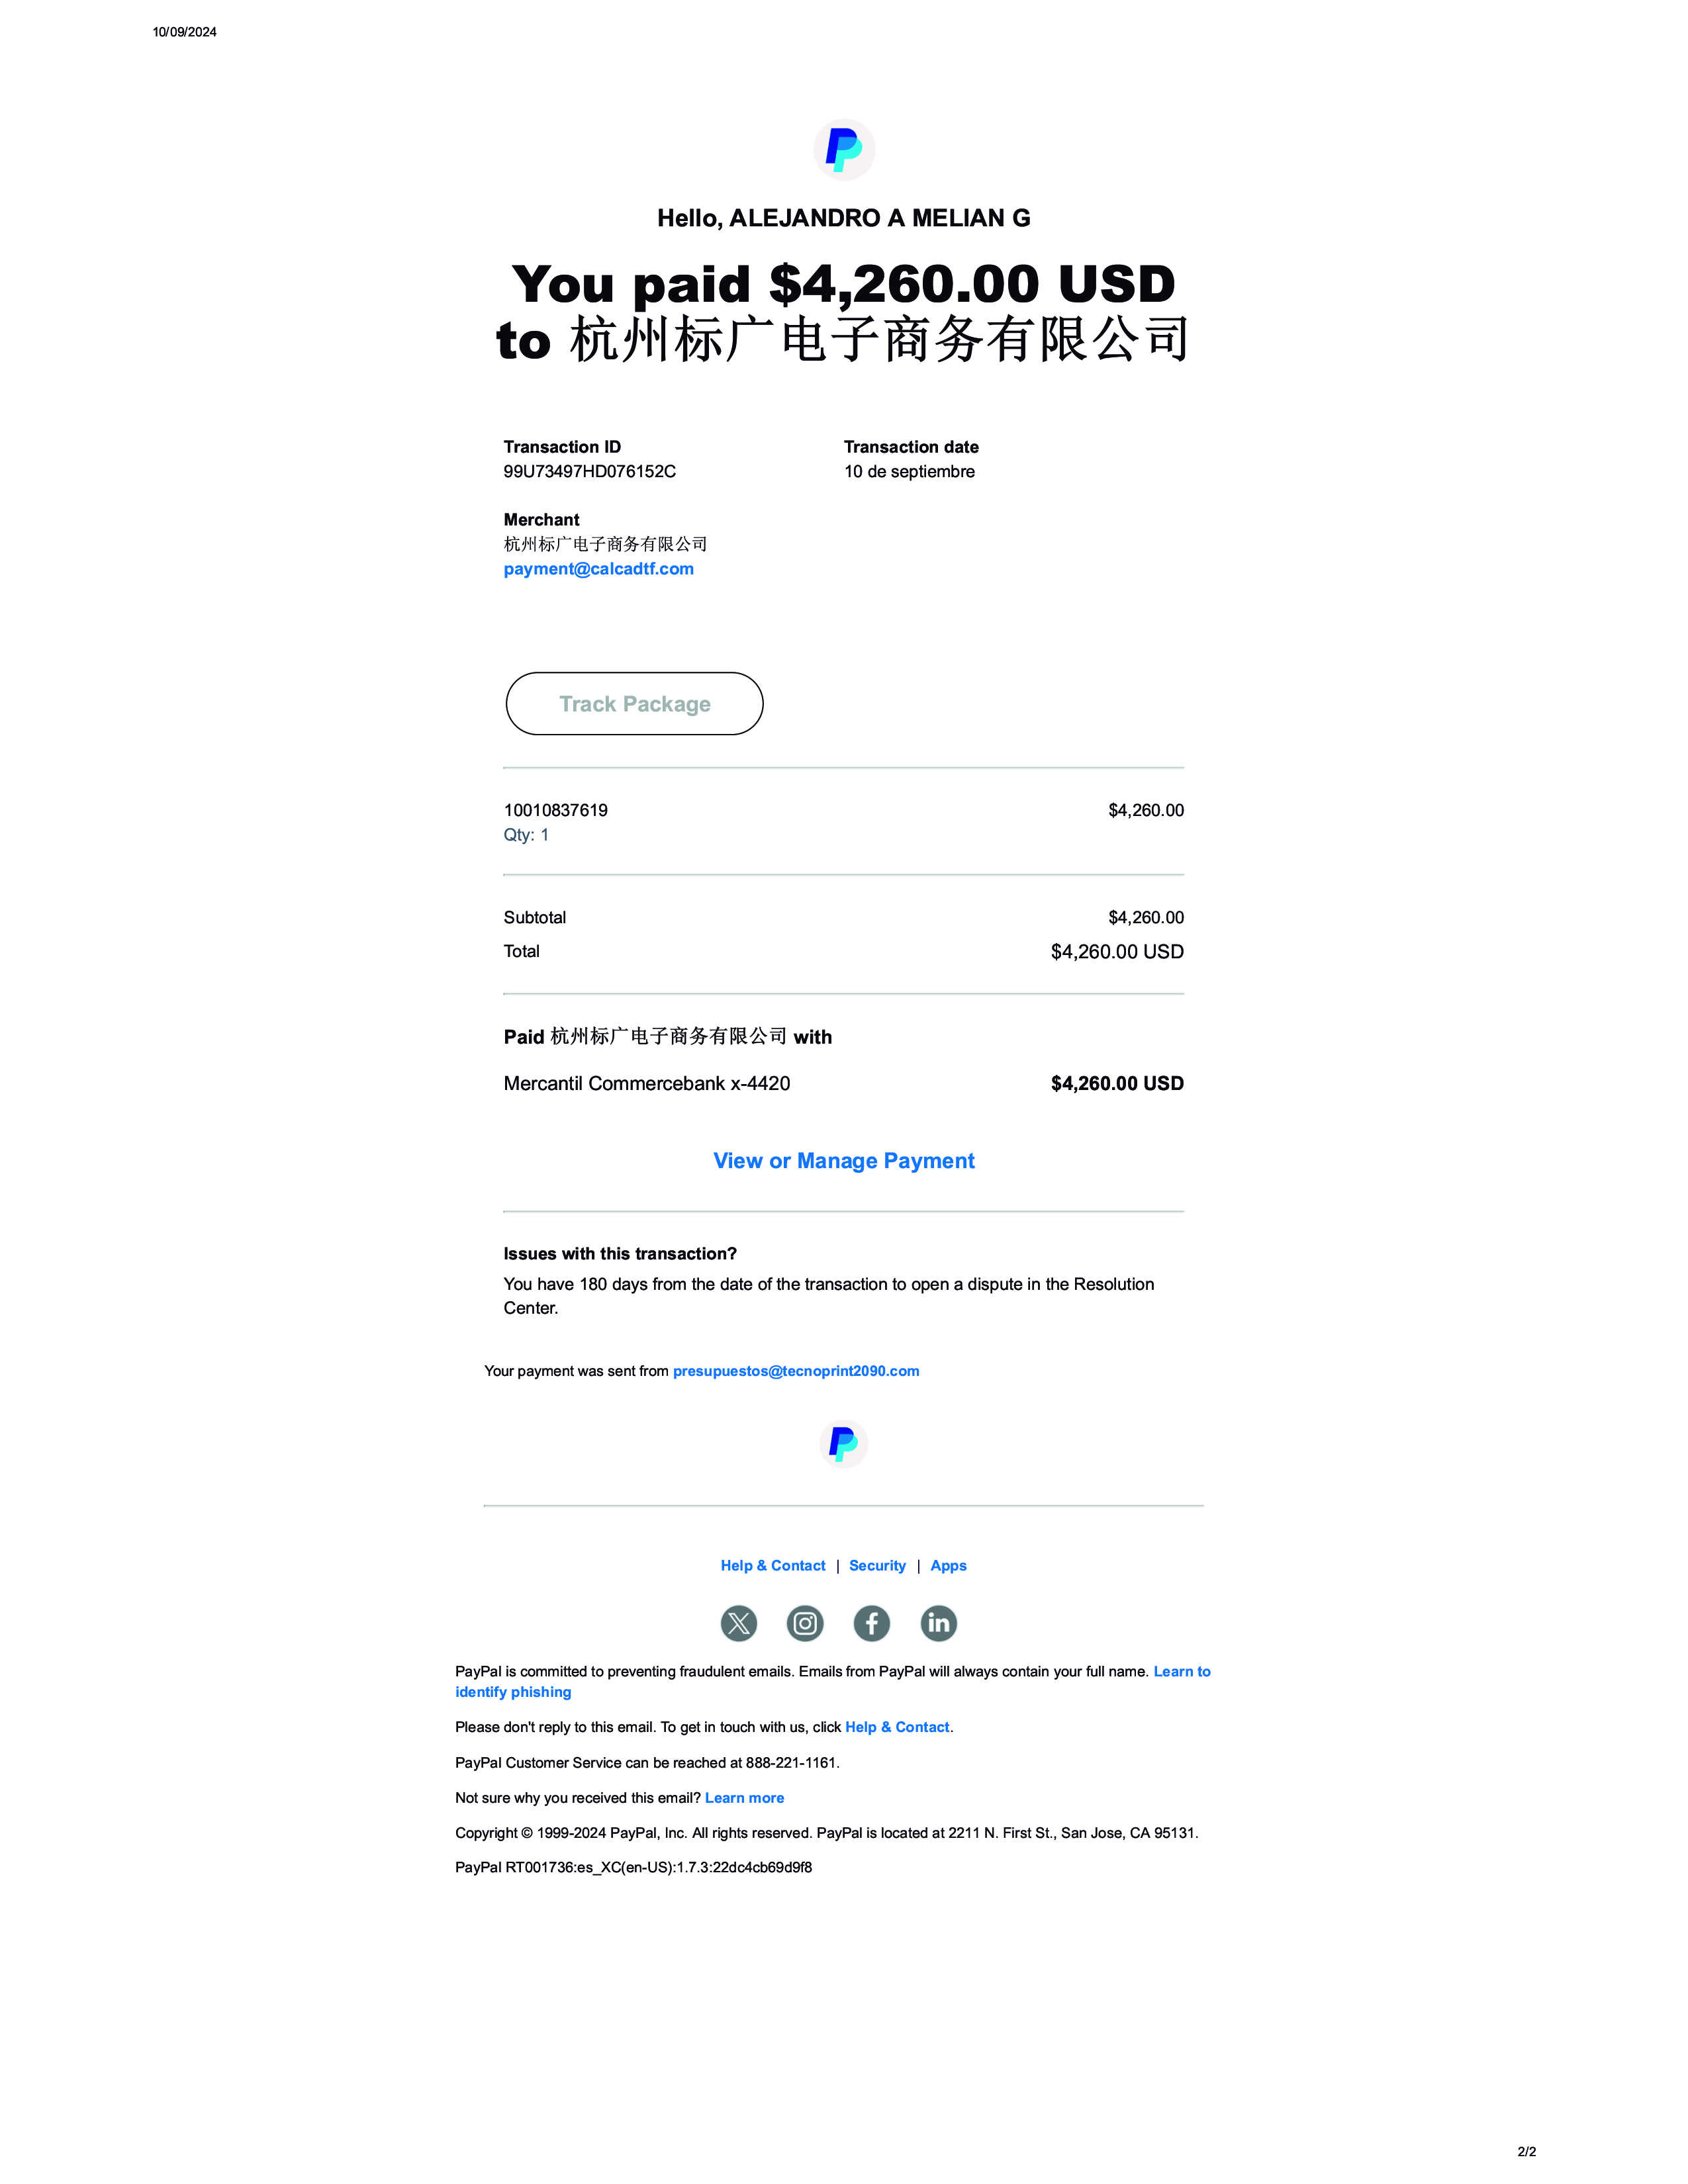Select the transaction ID 99U73497HD076152C

590,471
